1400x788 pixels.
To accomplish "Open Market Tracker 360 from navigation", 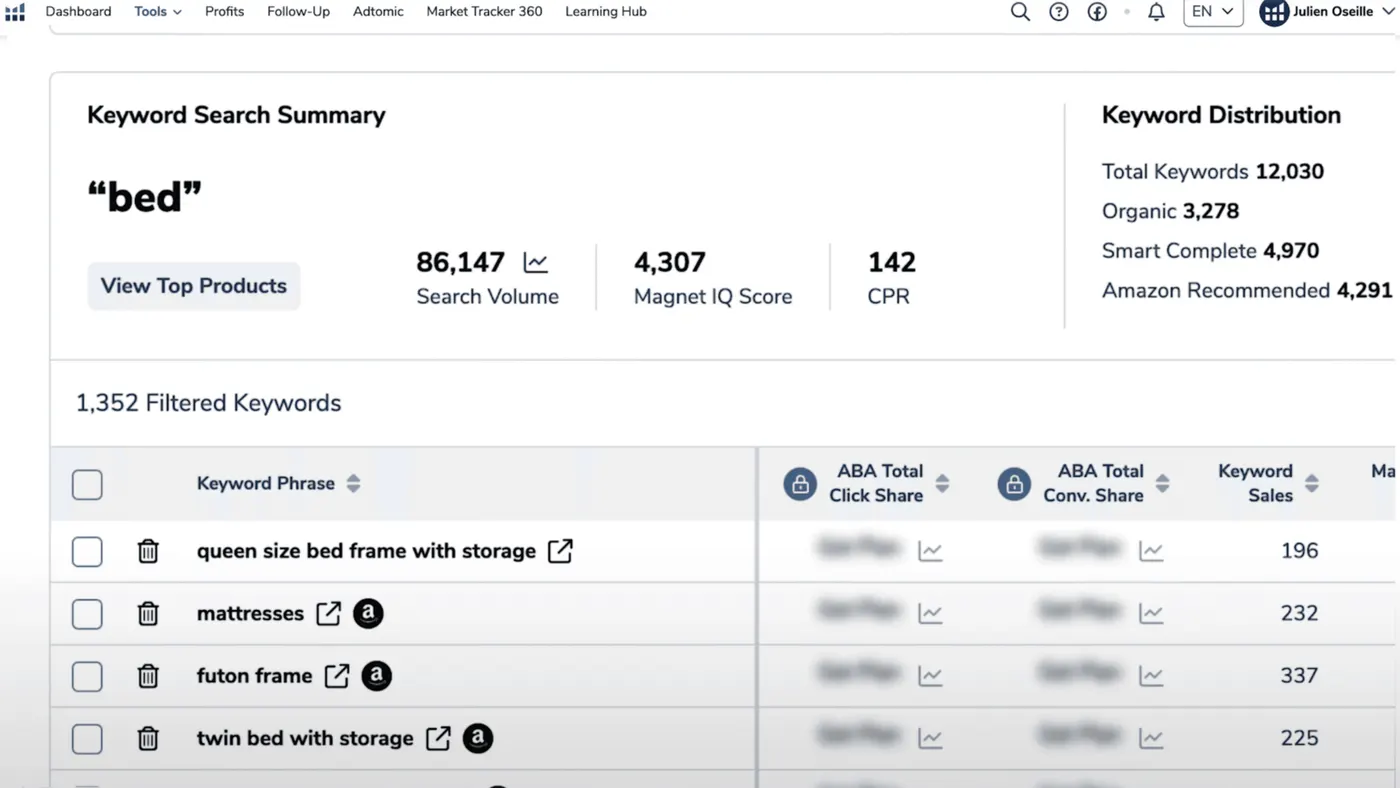I will coord(484,12).
